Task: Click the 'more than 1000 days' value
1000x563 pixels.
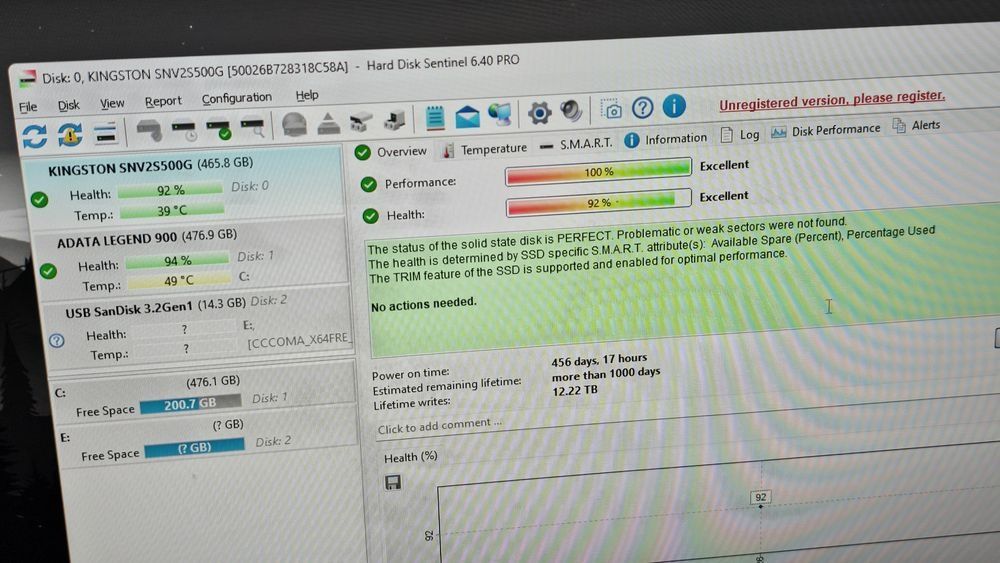Action: 606,375
